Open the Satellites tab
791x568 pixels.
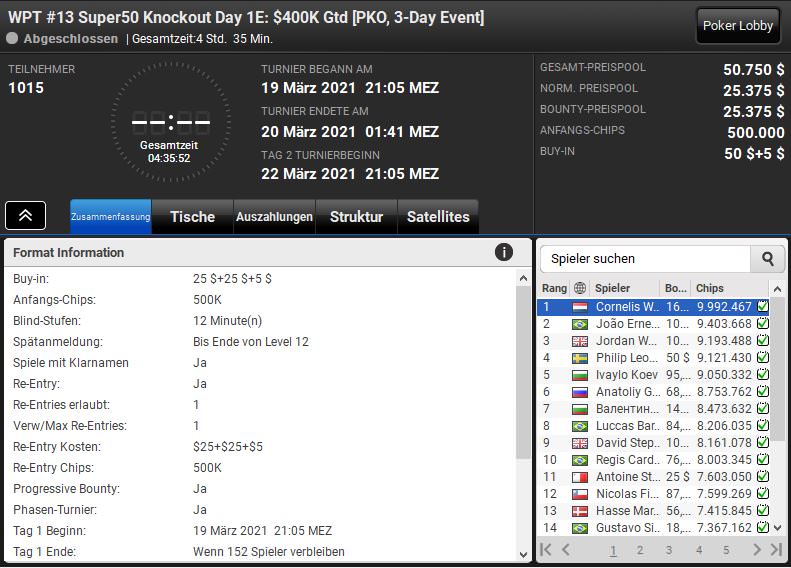click(438, 216)
